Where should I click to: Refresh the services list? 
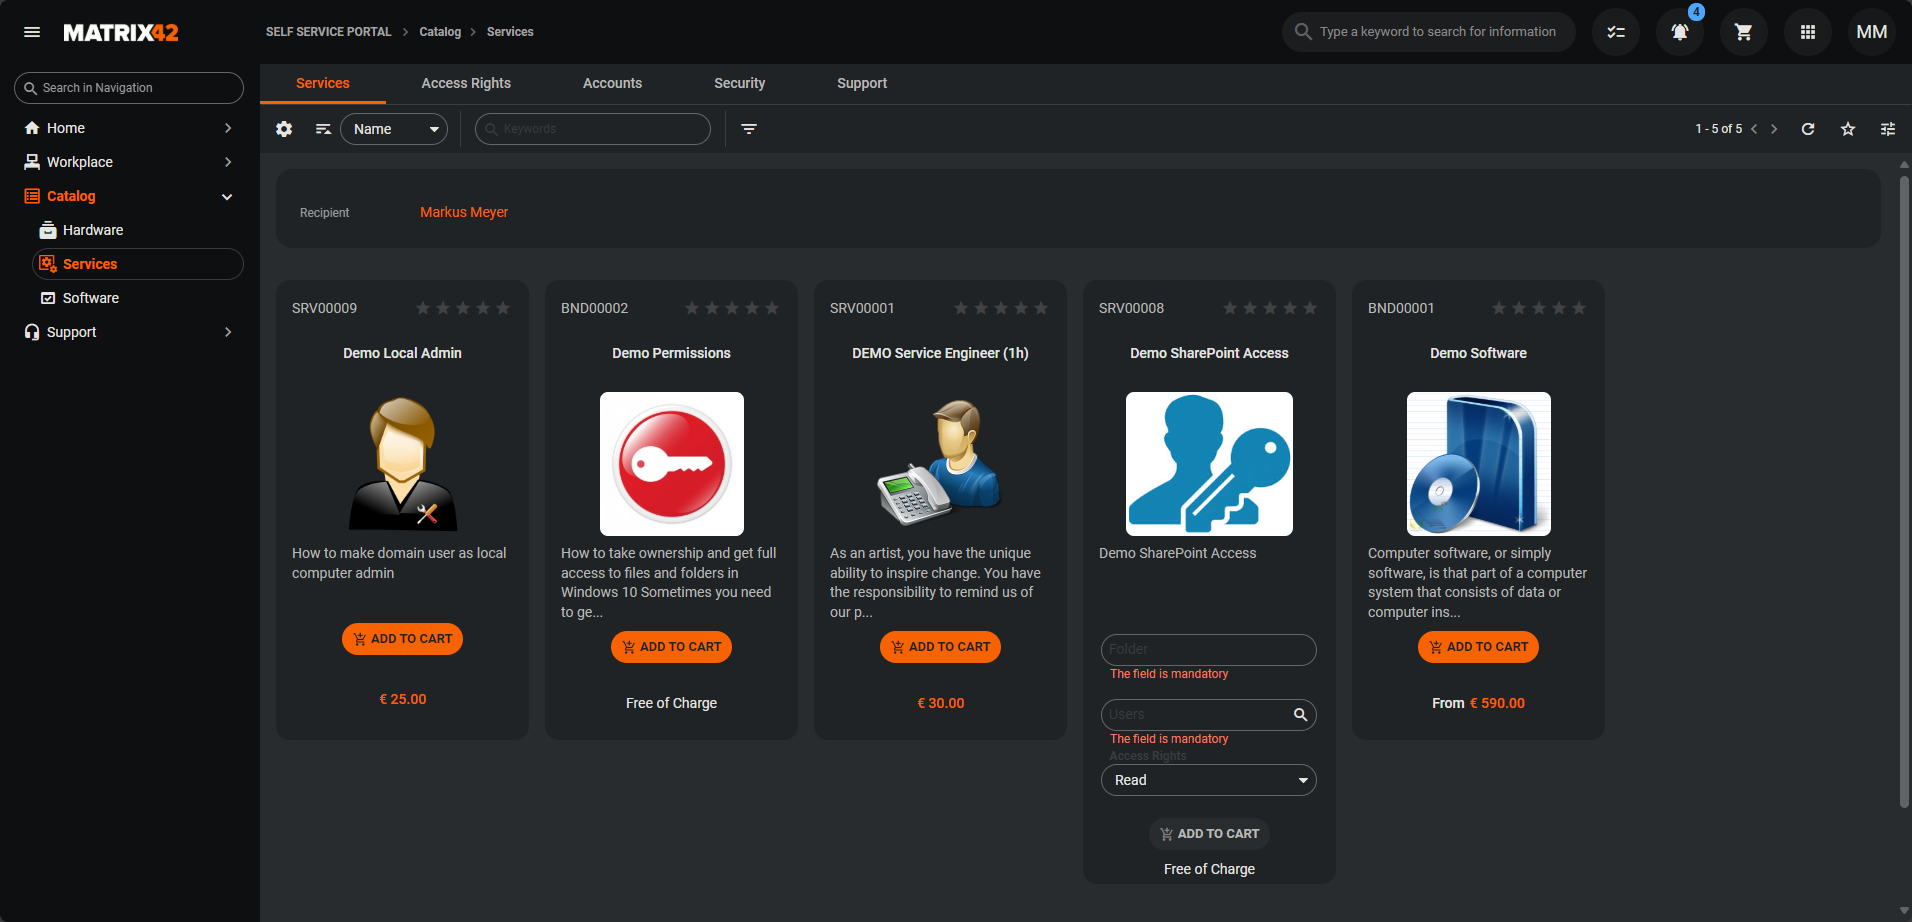(x=1808, y=129)
